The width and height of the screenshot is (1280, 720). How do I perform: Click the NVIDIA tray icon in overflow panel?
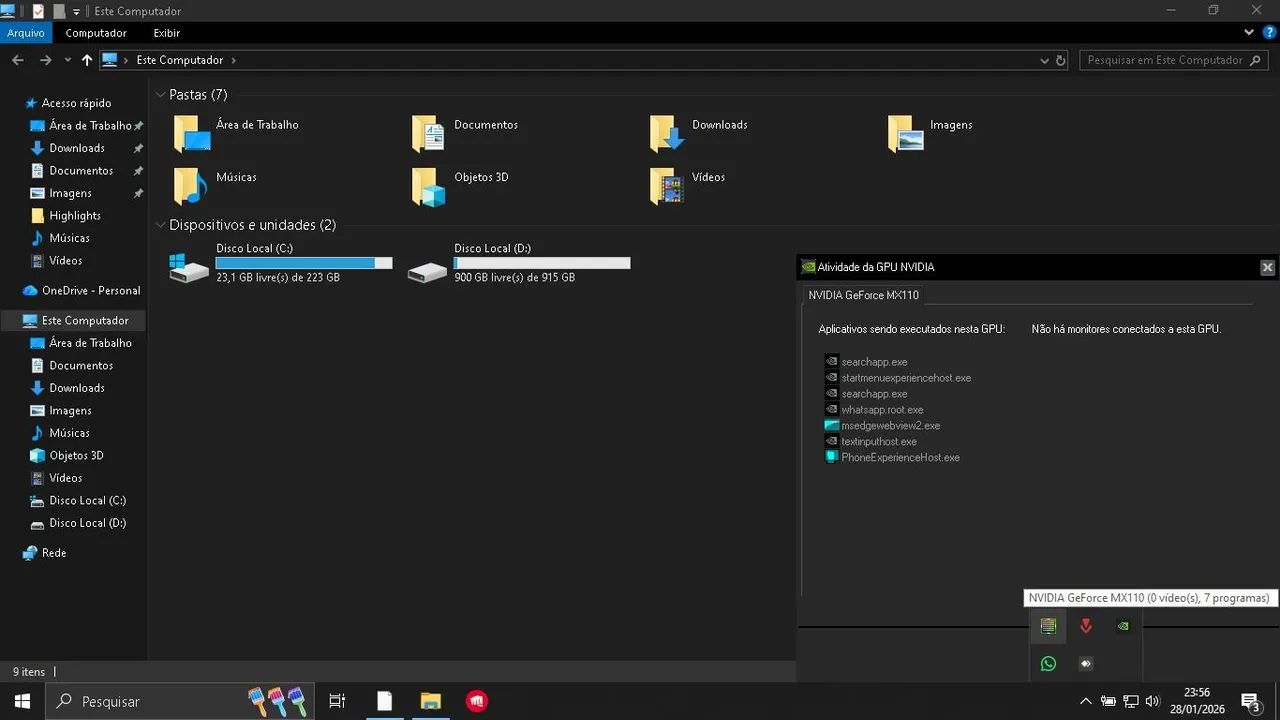pyautogui.click(x=1123, y=626)
